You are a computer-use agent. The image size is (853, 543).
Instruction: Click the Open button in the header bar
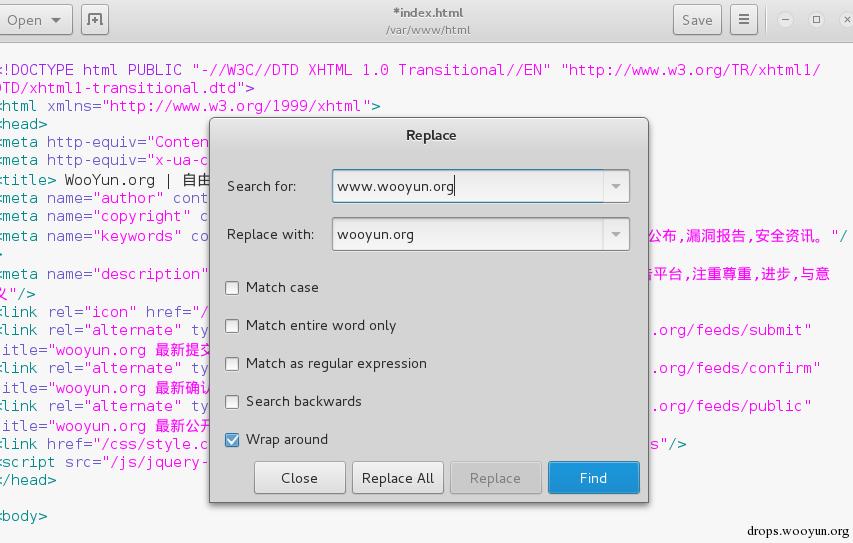pos(22,20)
